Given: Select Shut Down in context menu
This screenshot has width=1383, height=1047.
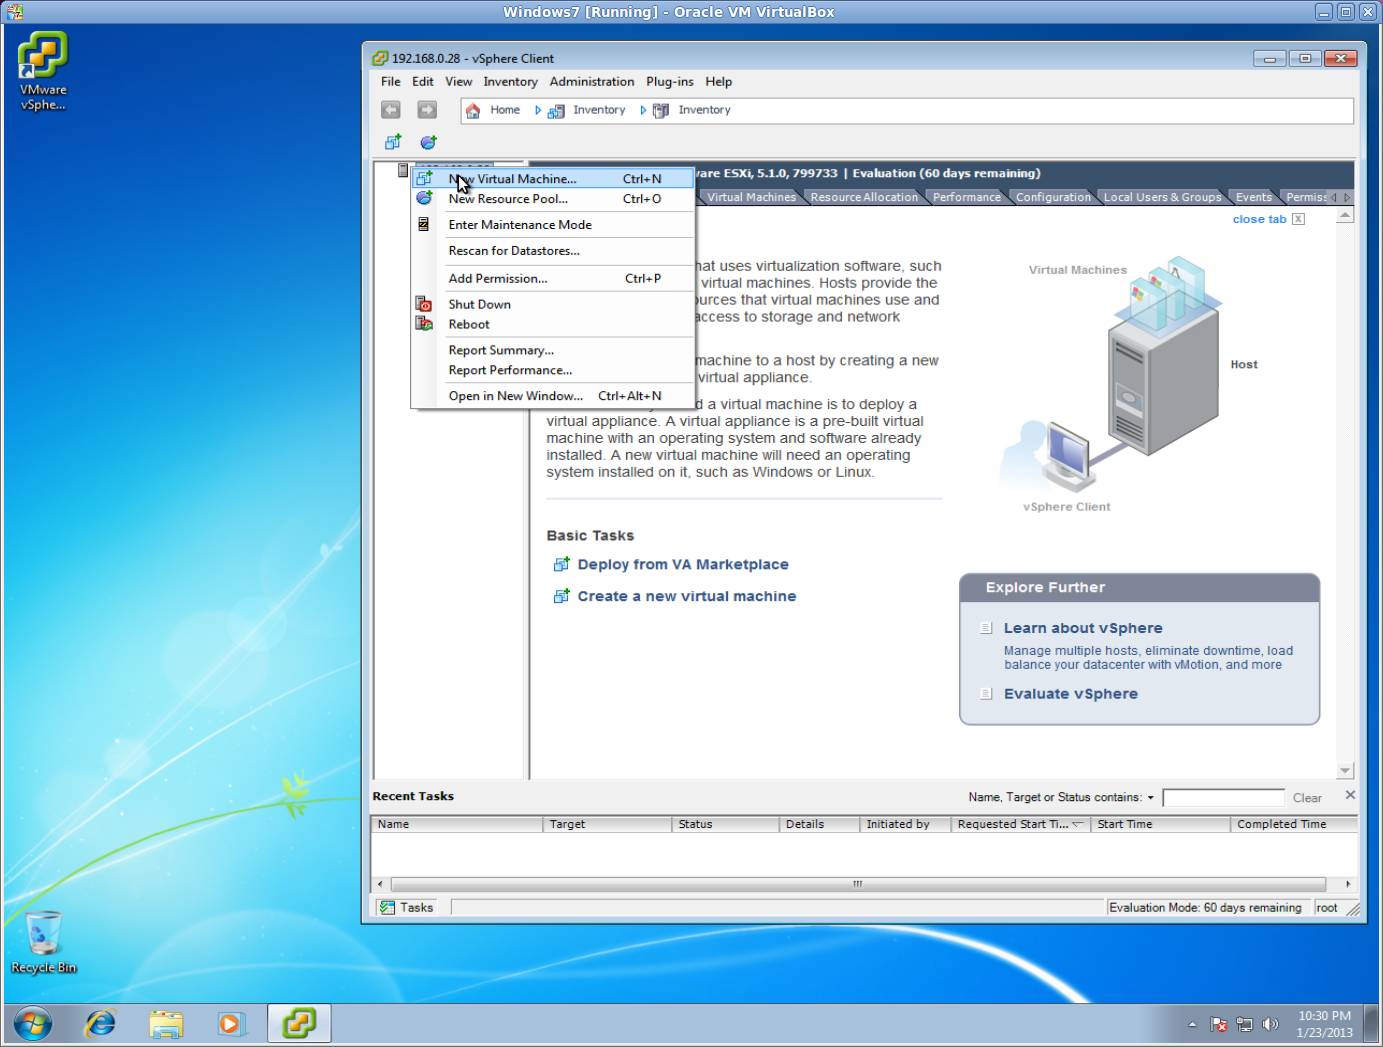Looking at the screenshot, I should click(553, 304).
